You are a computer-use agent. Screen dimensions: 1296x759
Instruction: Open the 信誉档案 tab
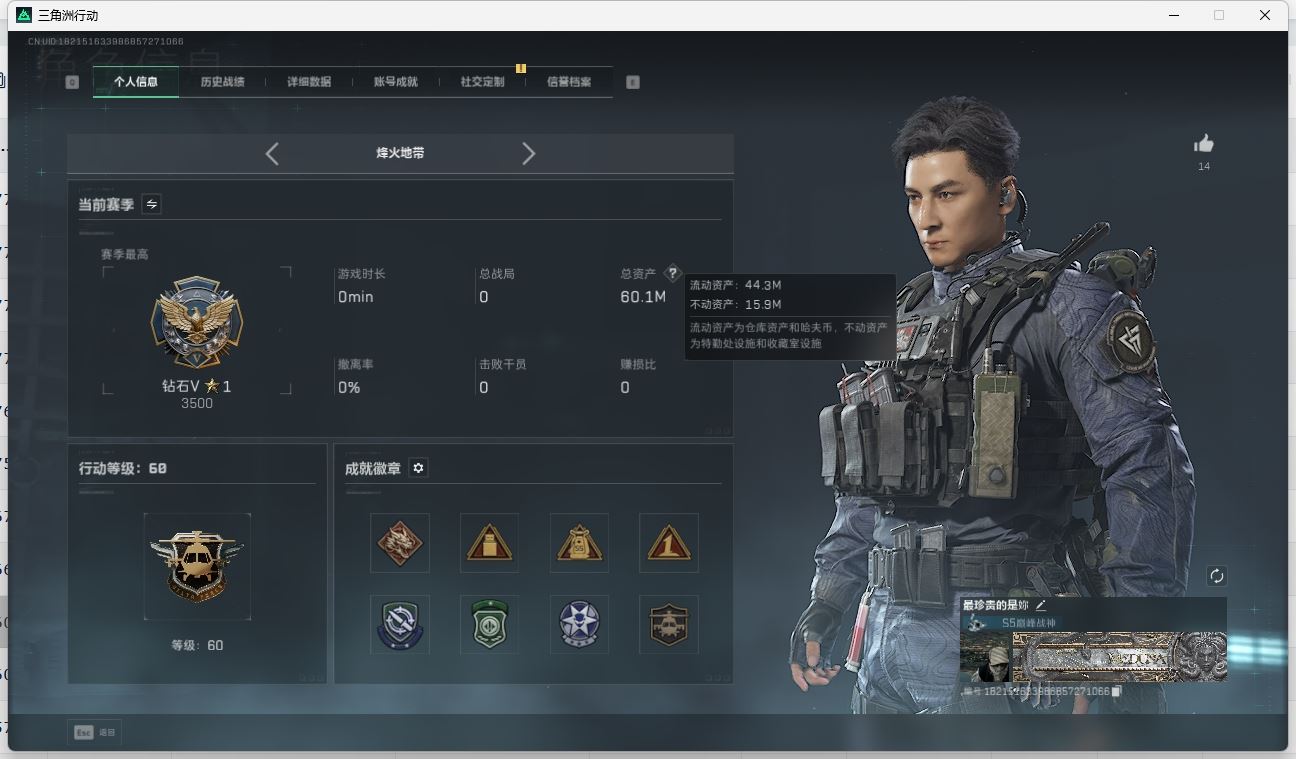(569, 82)
